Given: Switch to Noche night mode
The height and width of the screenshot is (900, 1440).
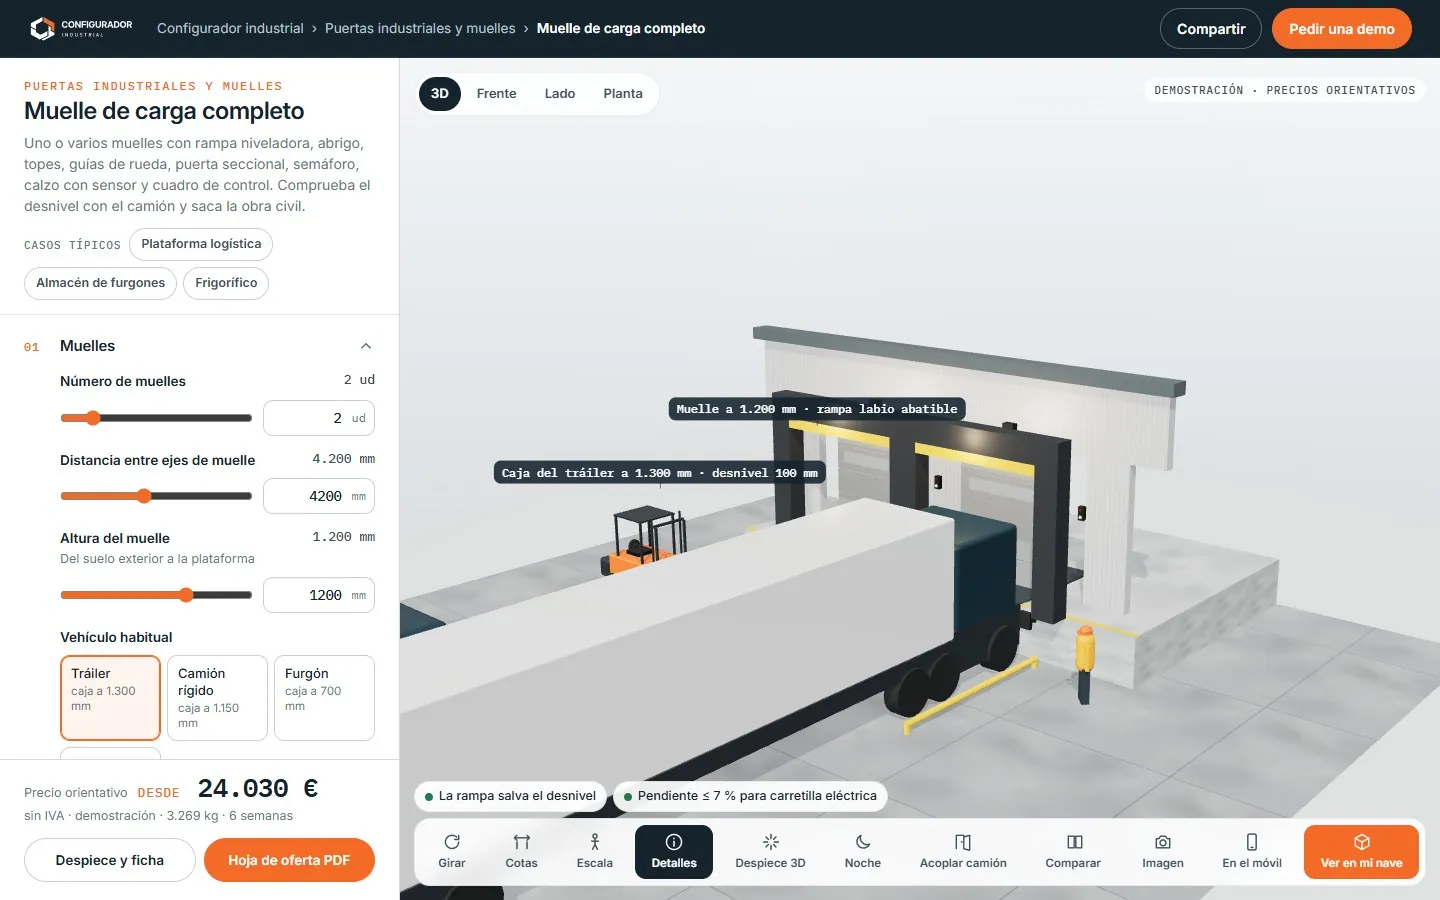Looking at the screenshot, I should coord(863,852).
